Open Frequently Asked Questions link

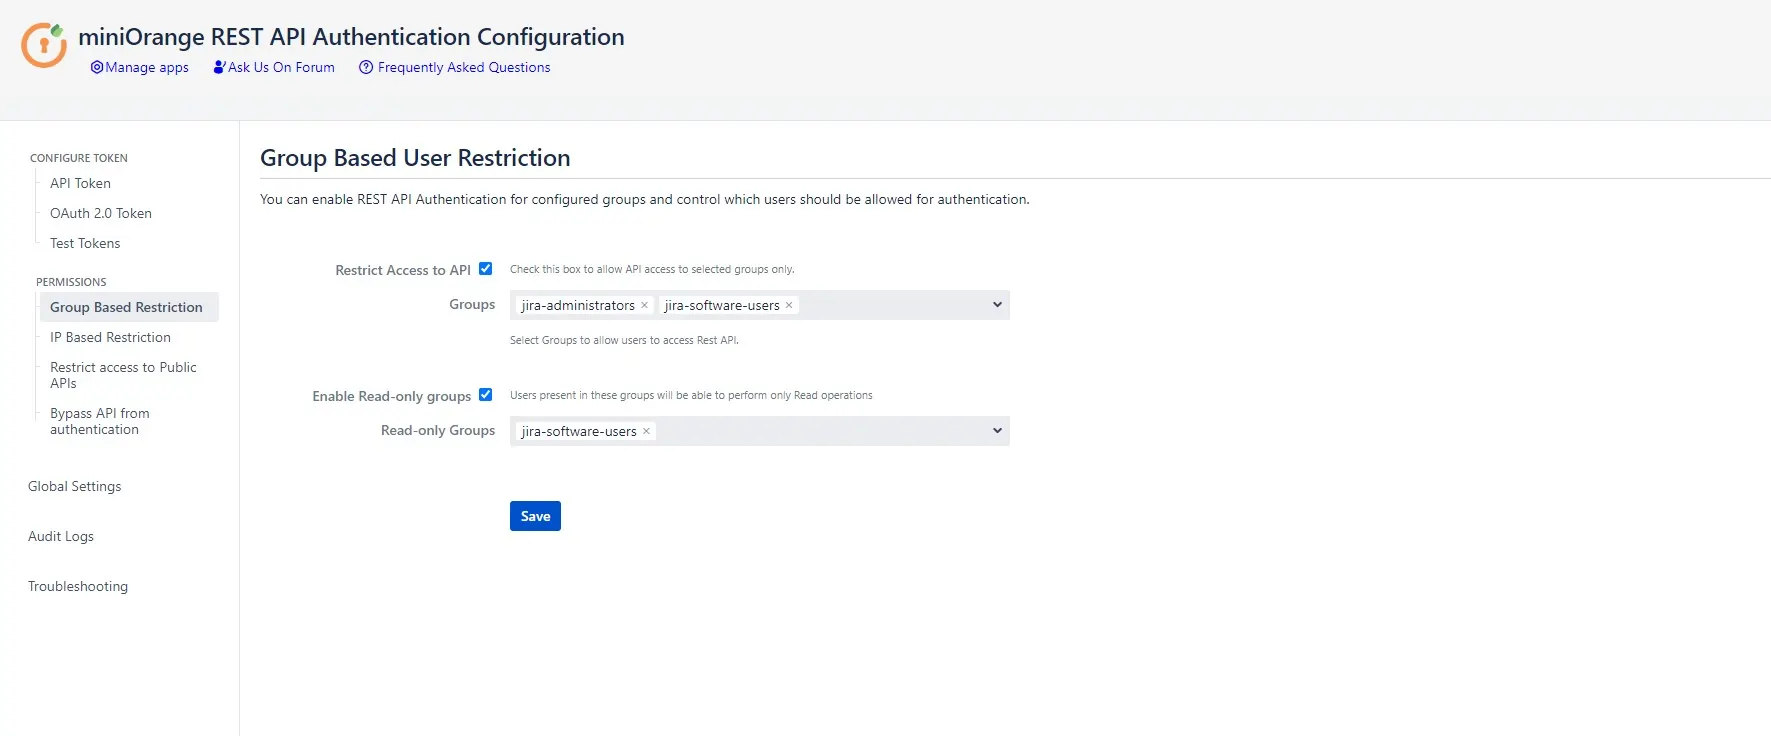464,67
